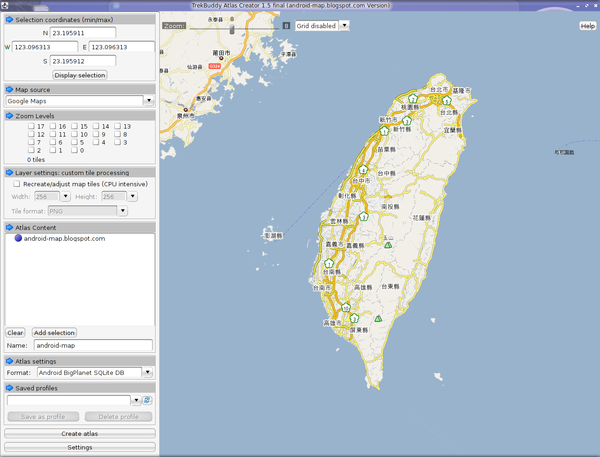Enable zoom level 16 checkbox
Screen dimensions: 600x457
[x=53, y=126]
